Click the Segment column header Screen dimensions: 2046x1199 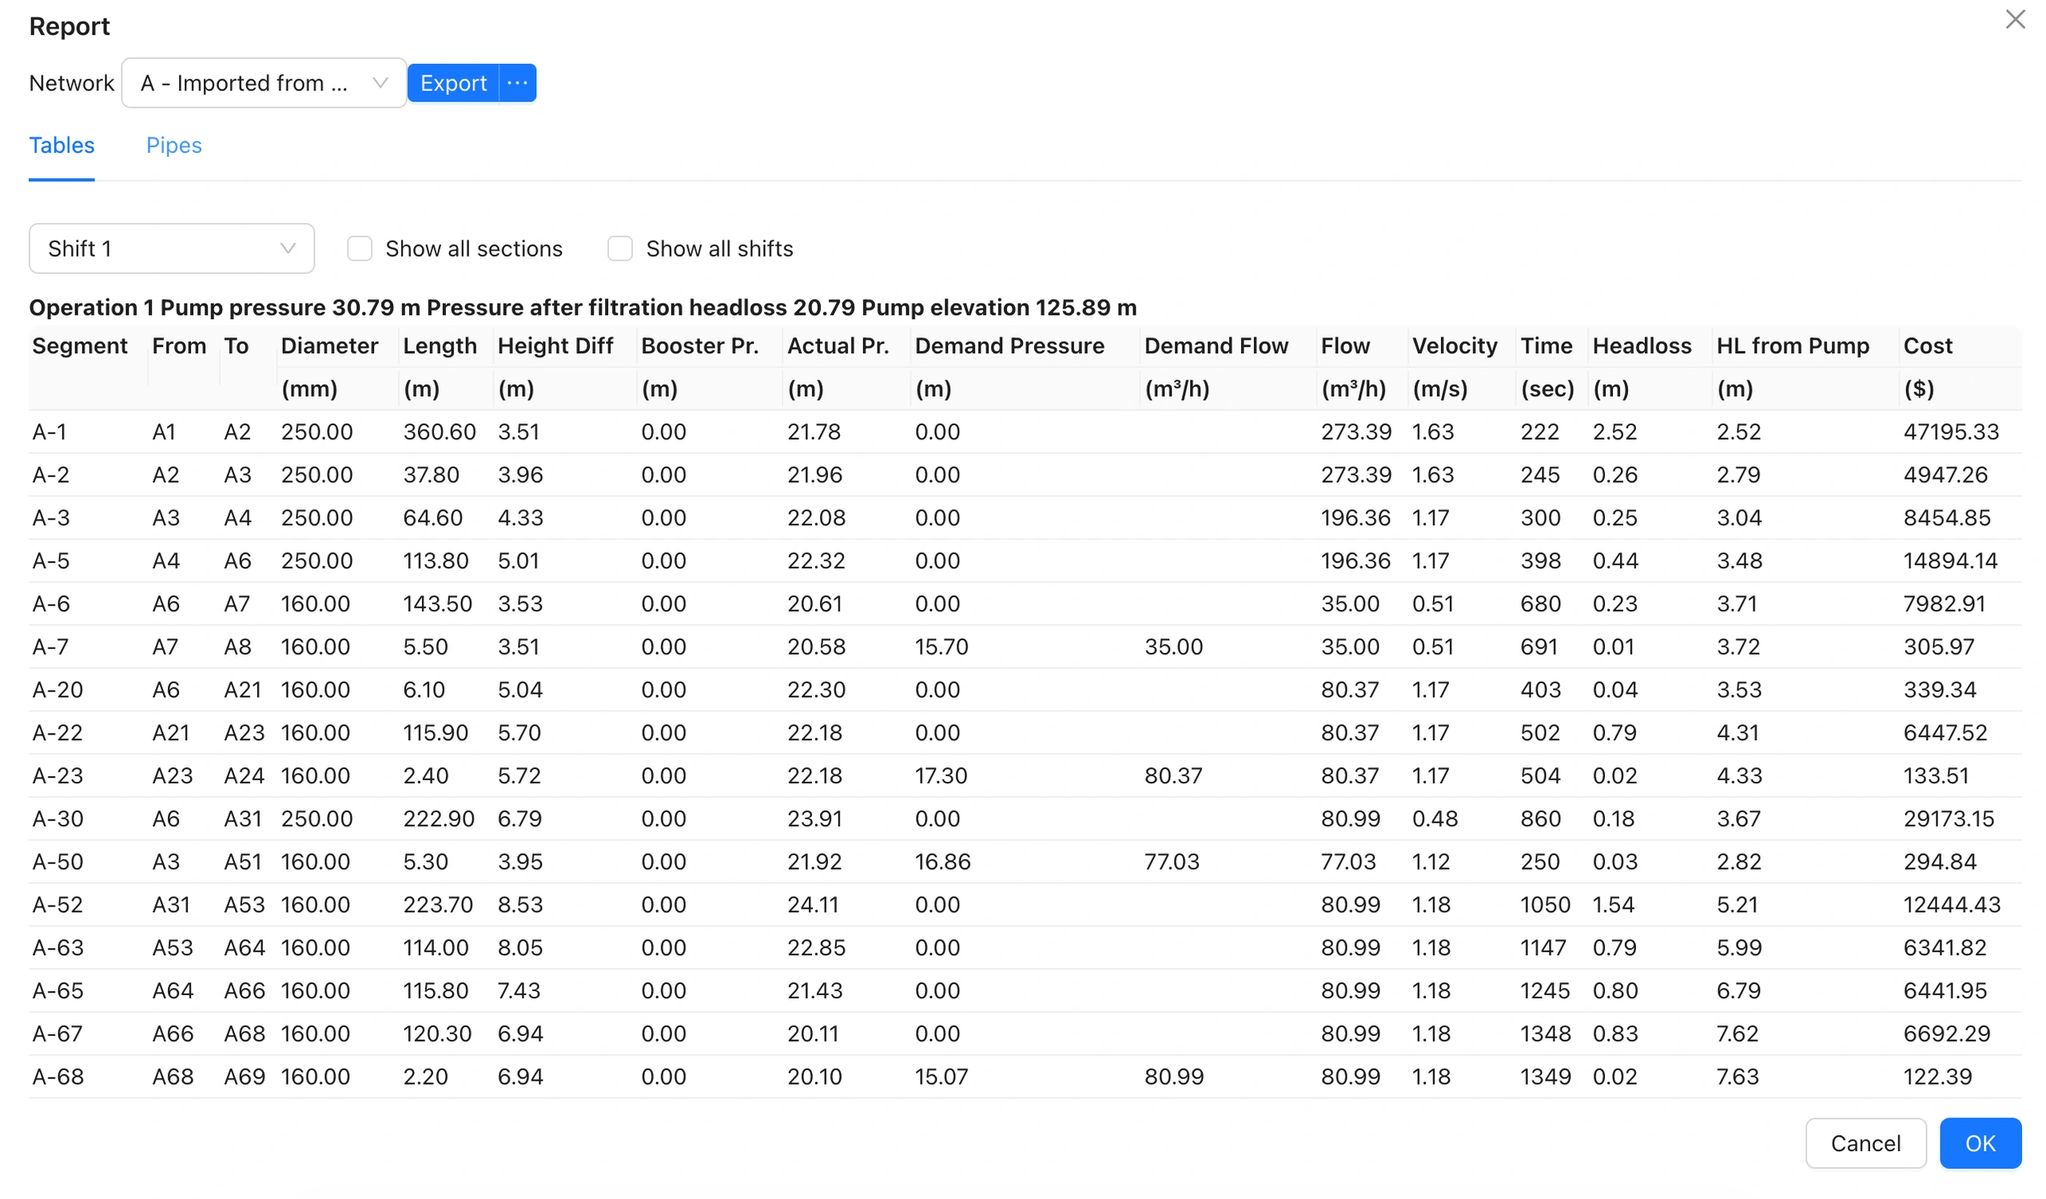click(80, 346)
